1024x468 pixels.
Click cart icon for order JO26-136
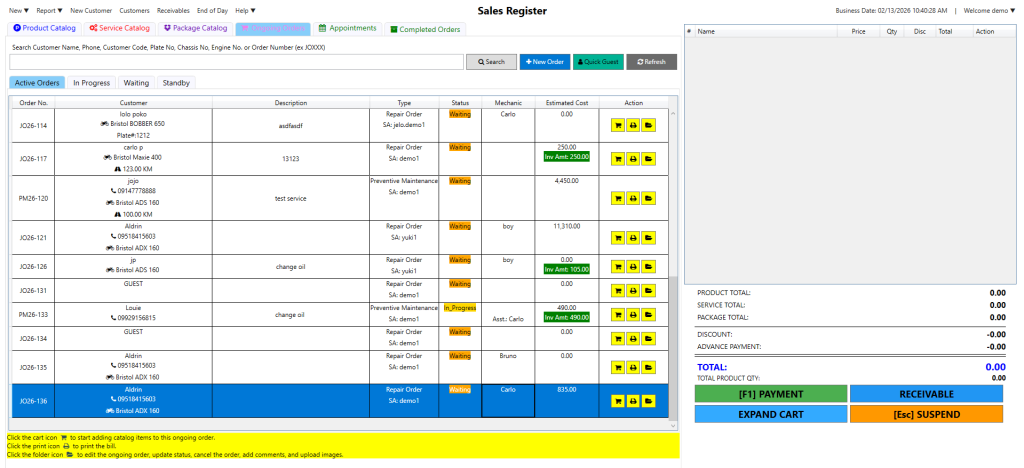(618, 401)
